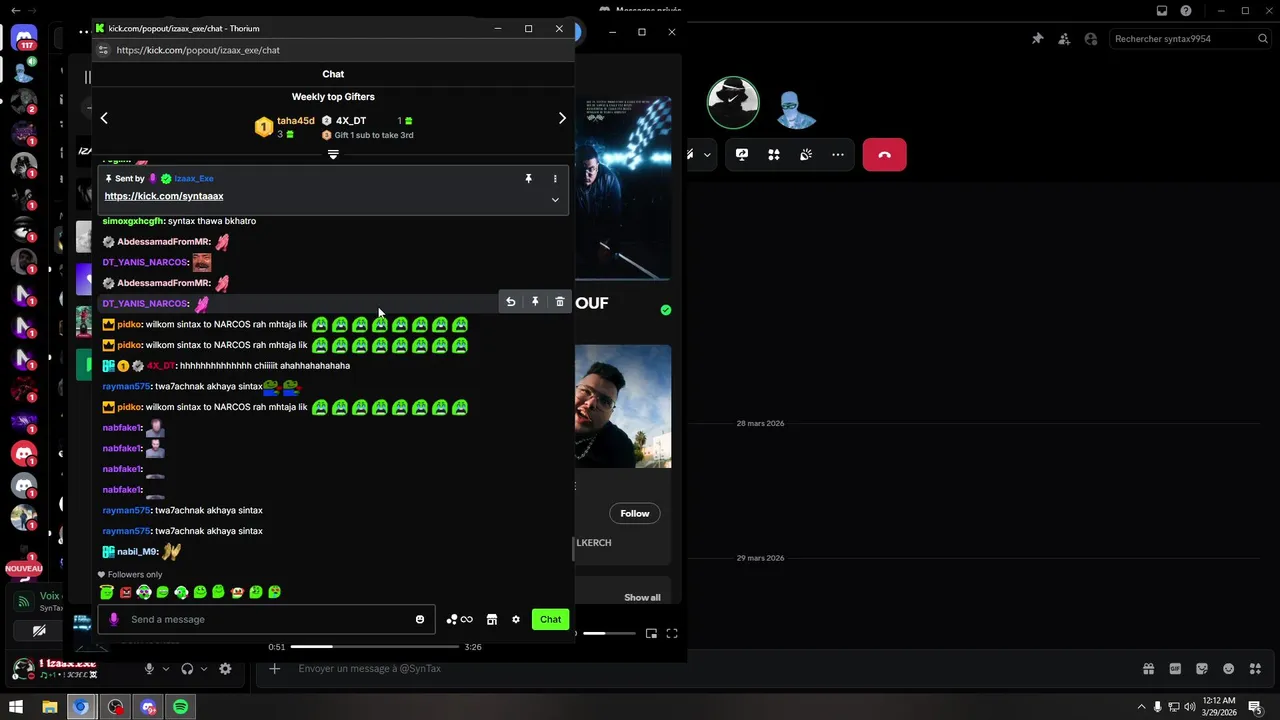
Task: Open pinned messages in Discord header
Action: click(1038, 39)
